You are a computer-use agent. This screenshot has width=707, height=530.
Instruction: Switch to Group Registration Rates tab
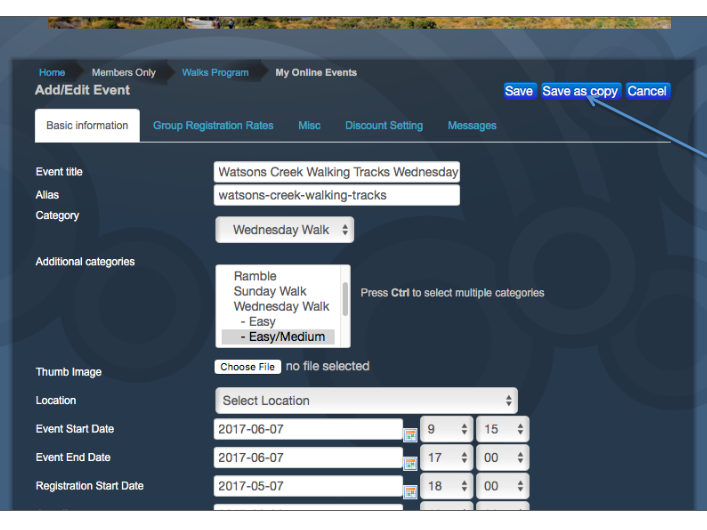click(213, 126)
